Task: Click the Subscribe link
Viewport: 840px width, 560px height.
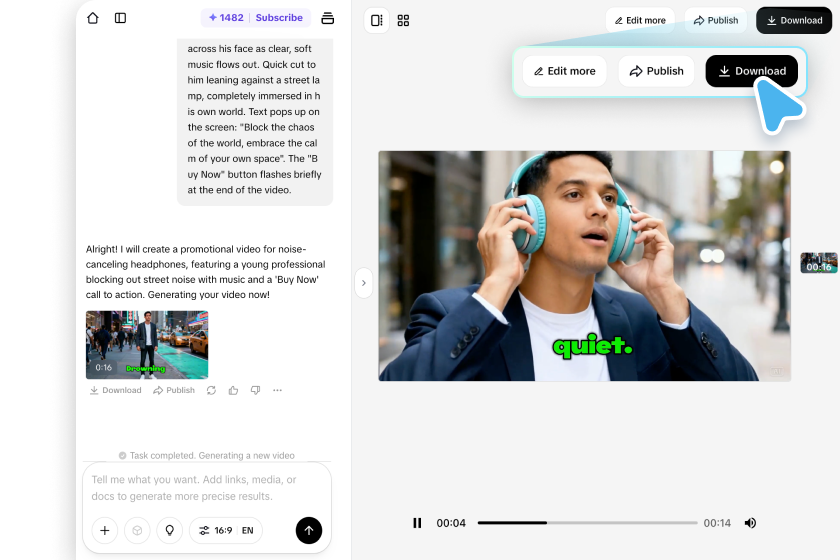Action: click(x=279, y=18)
